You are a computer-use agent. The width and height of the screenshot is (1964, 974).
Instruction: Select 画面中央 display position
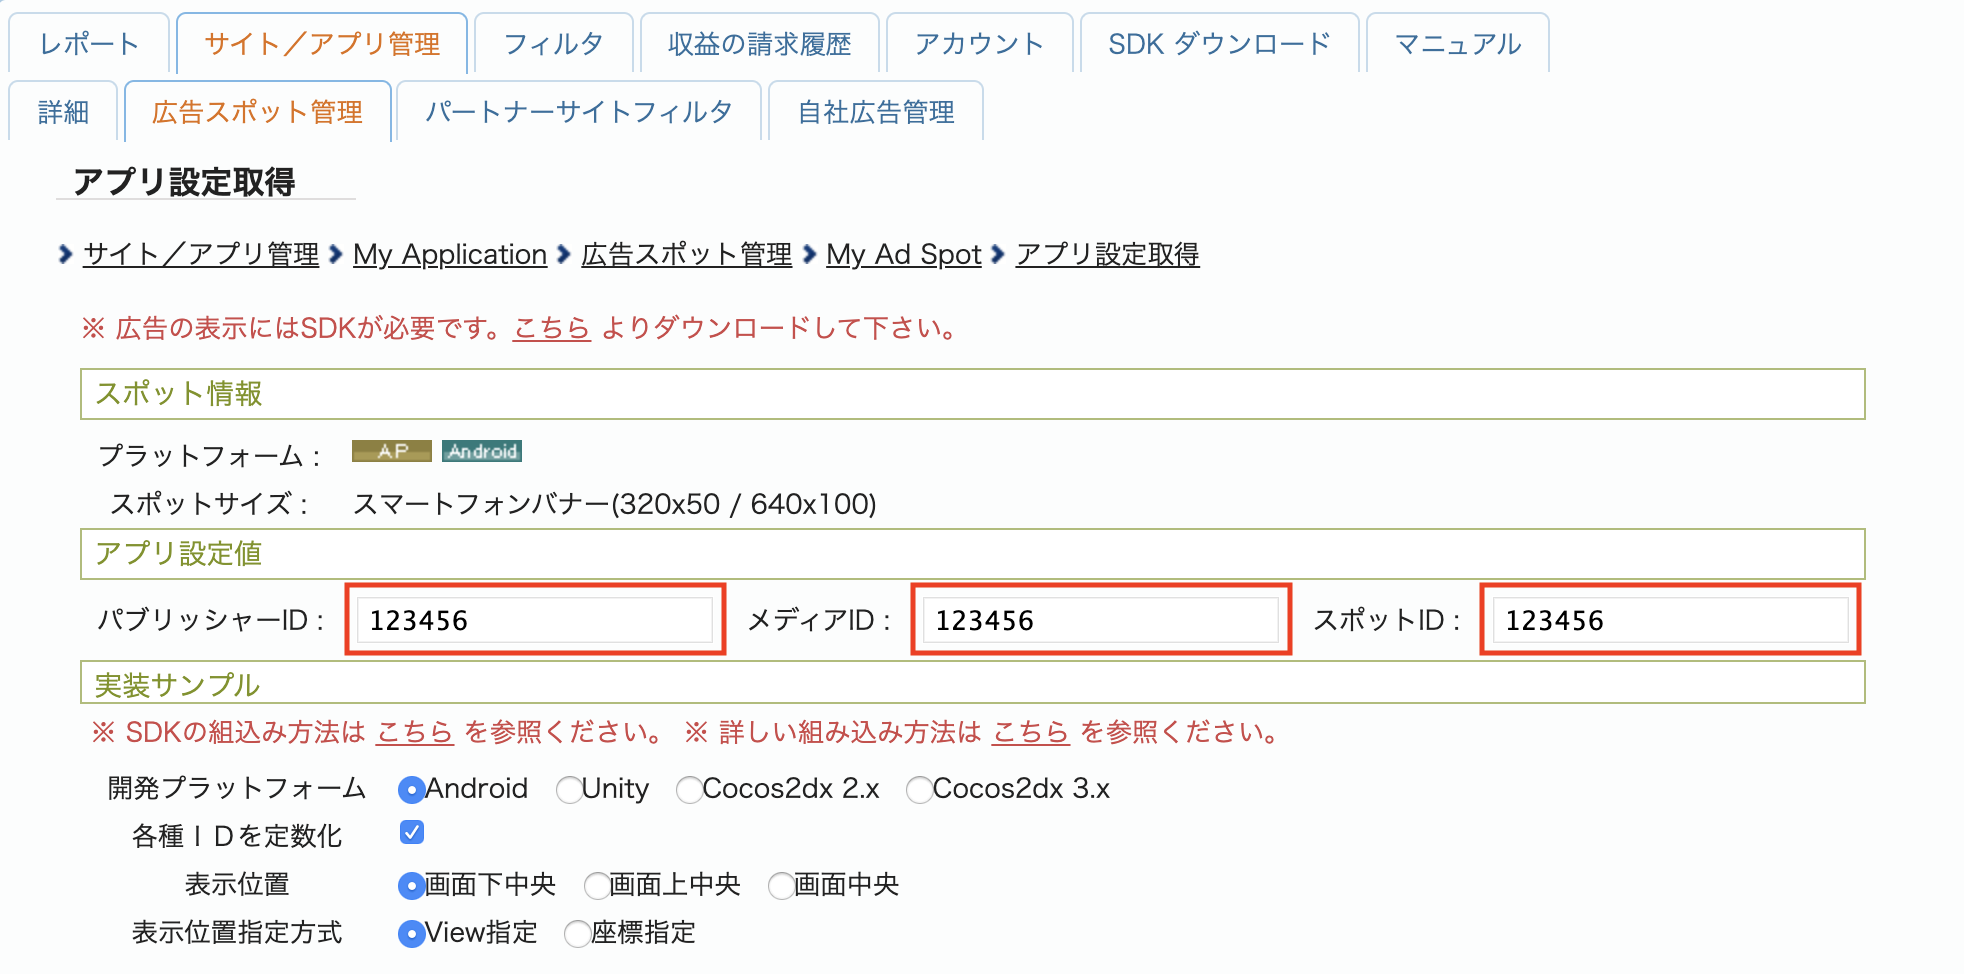tap(781, 886)
